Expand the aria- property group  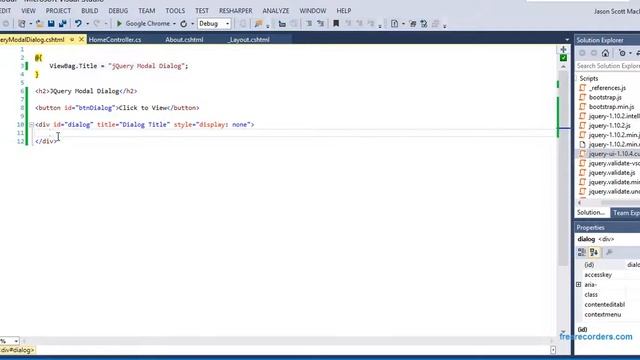click(x=578, y=284)
